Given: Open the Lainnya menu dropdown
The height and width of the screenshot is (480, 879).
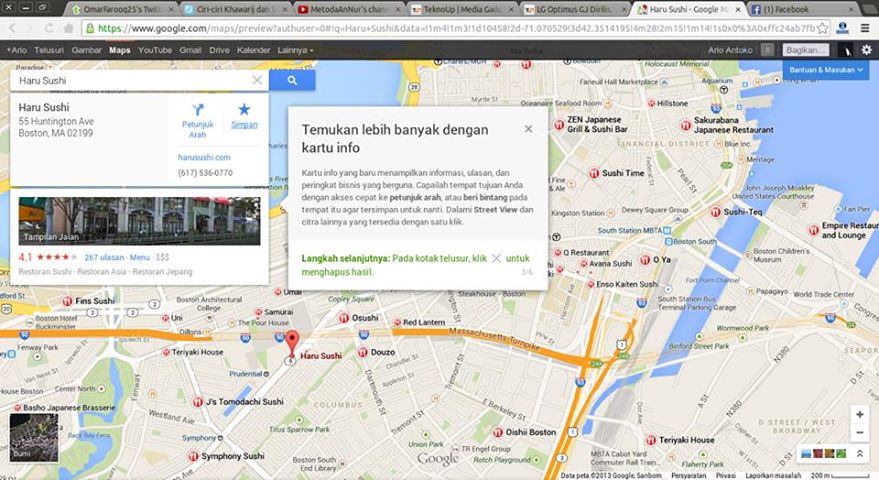Looking at the screenshot, I should point(295,50).
